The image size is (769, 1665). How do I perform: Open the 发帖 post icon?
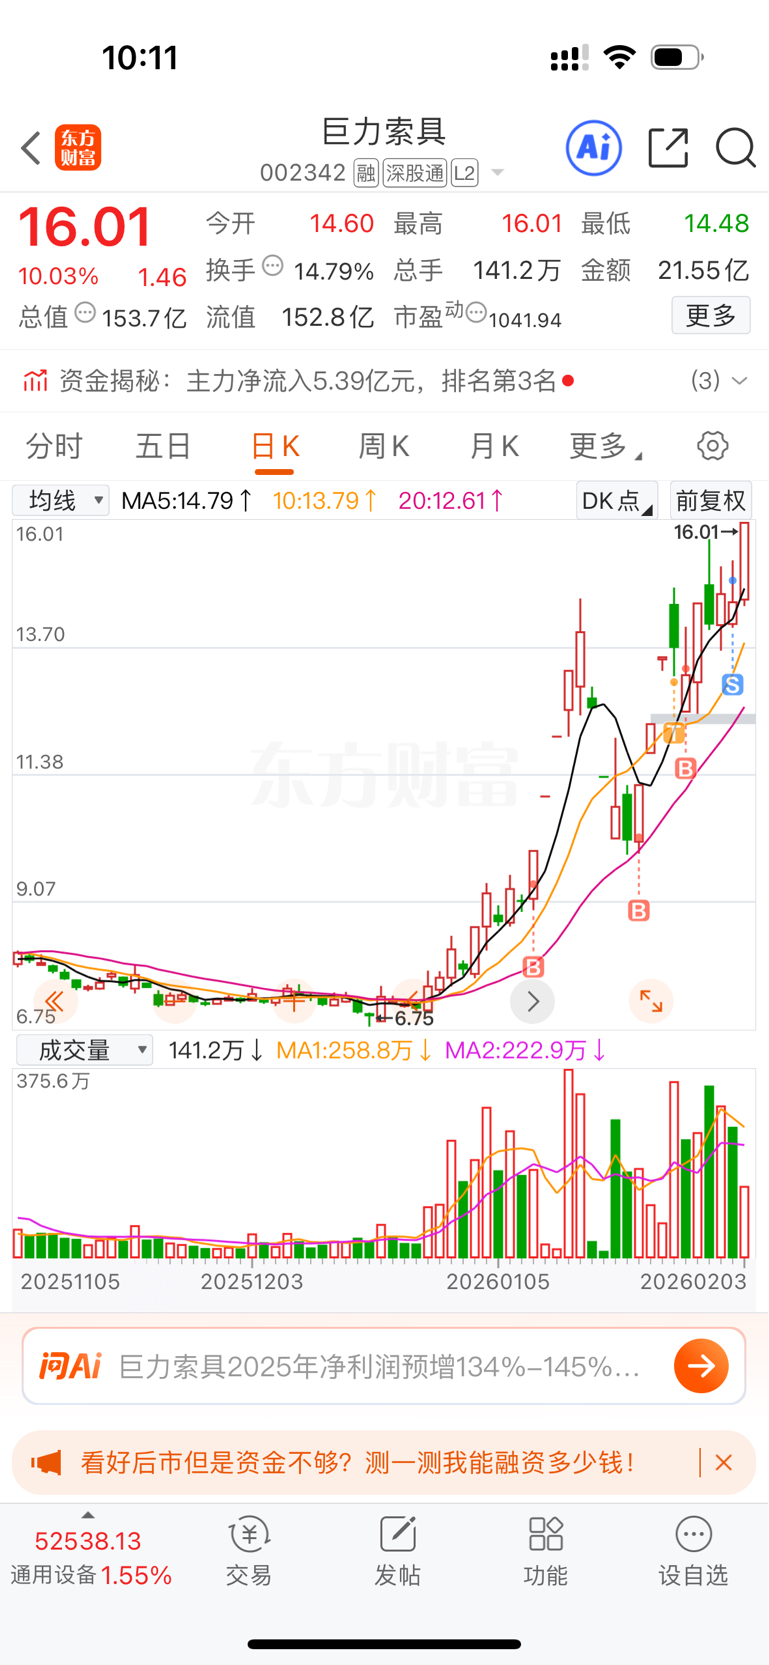pyautogui.click(x=397, y=1550)
